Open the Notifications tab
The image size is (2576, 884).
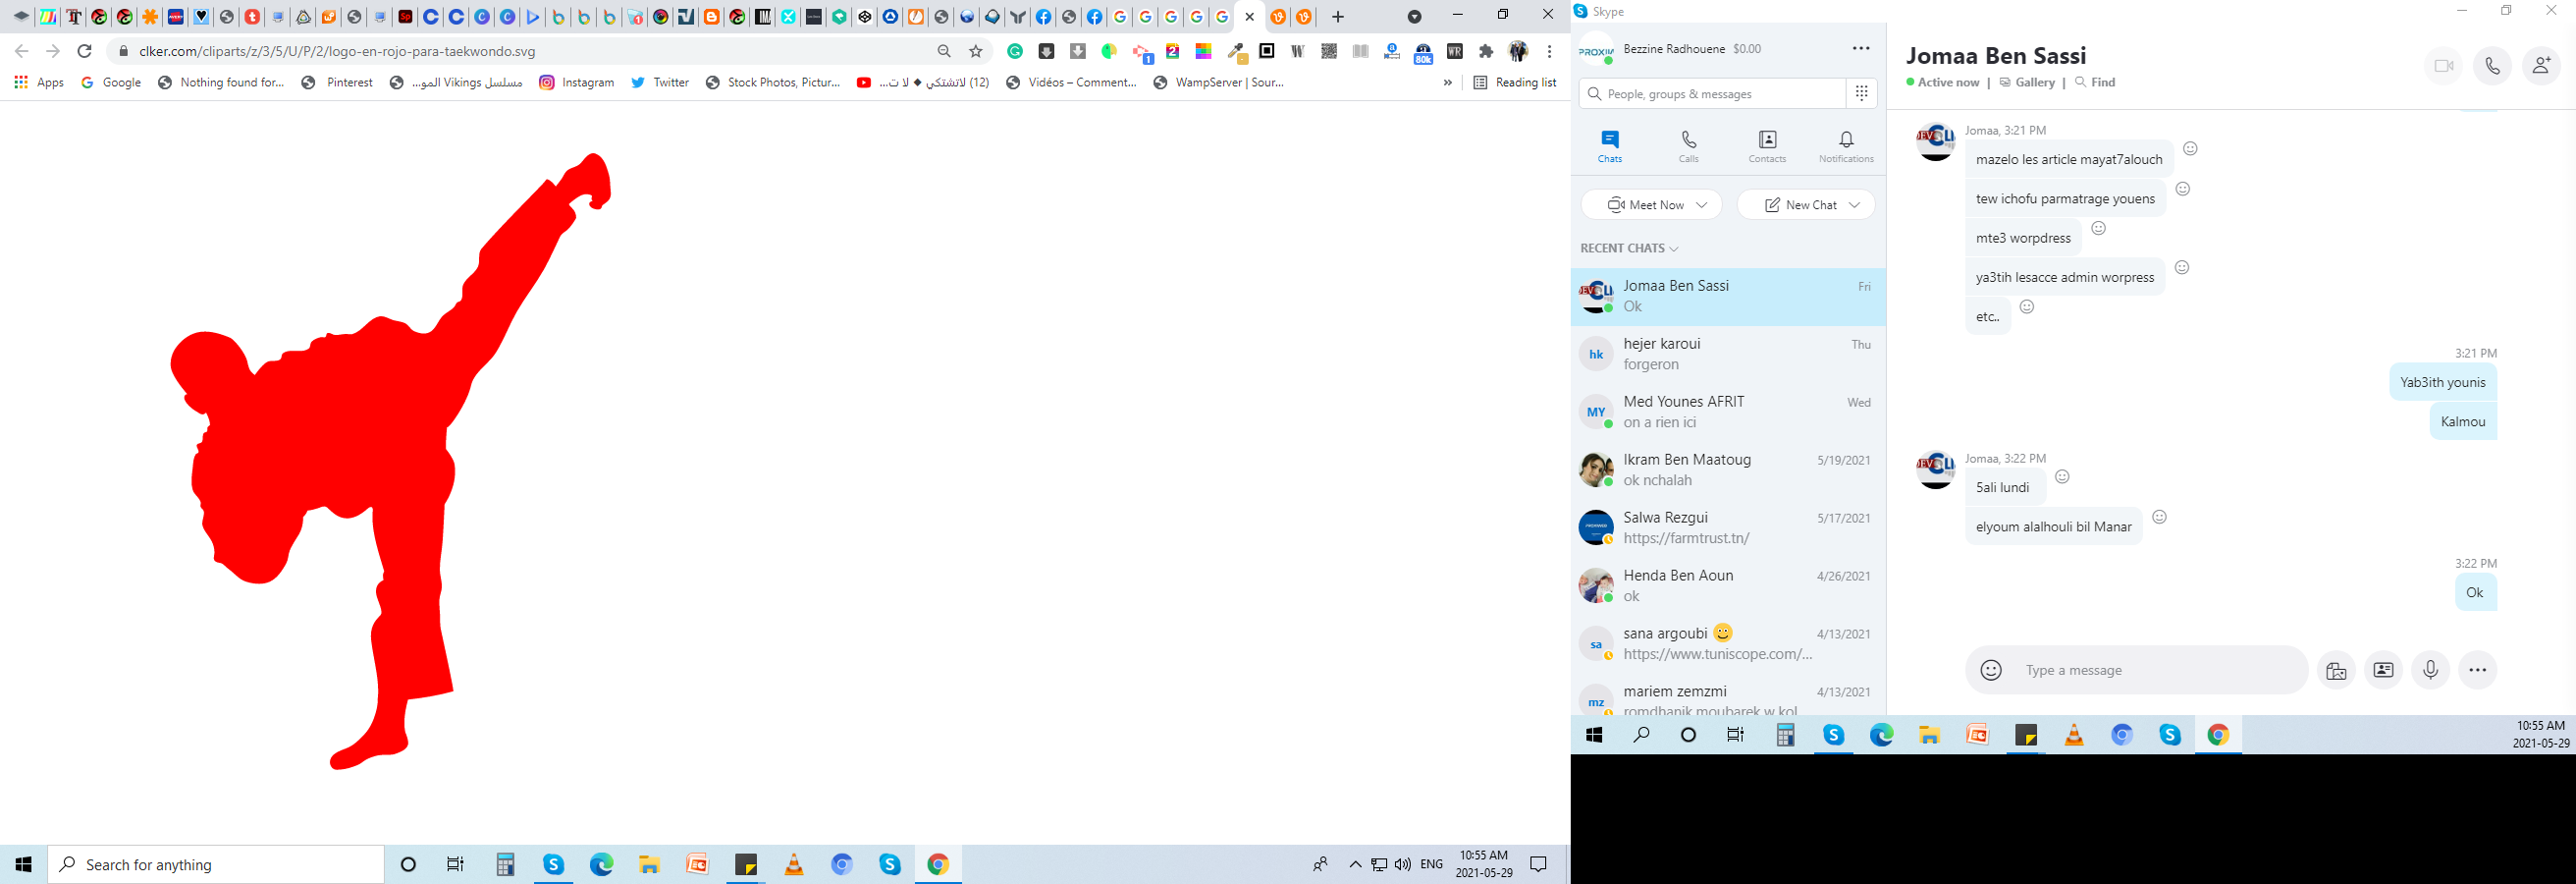pos(1846,146)
